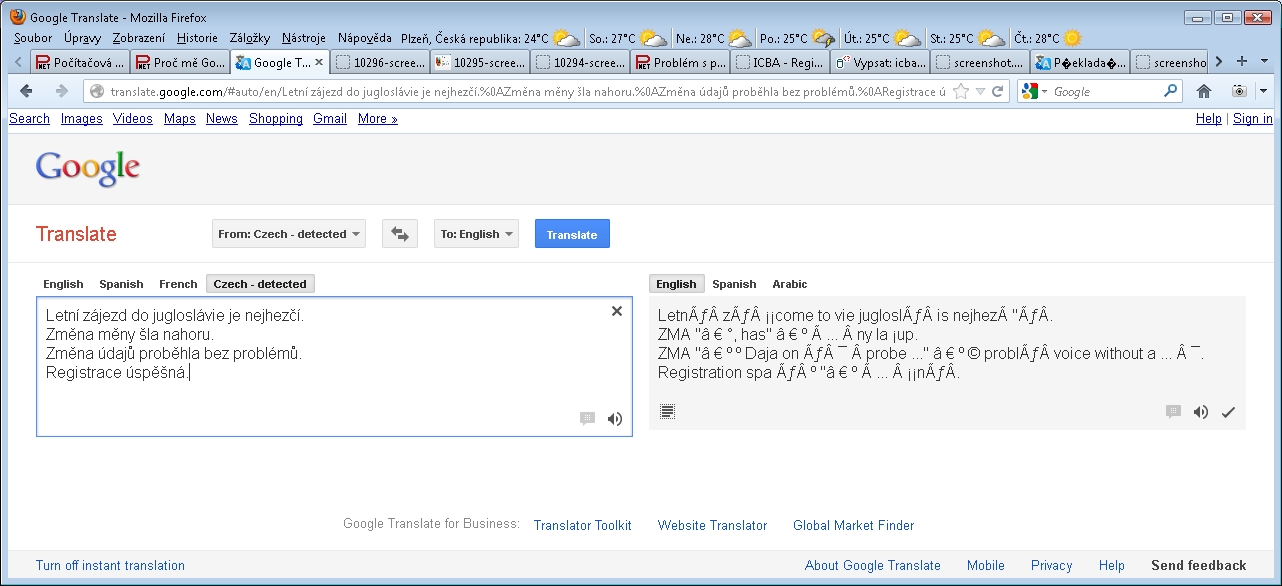The height and width of the screenshot is (586, 1282).
Task: Click the browser address bar URL
Action: click(x=528, y=91)
